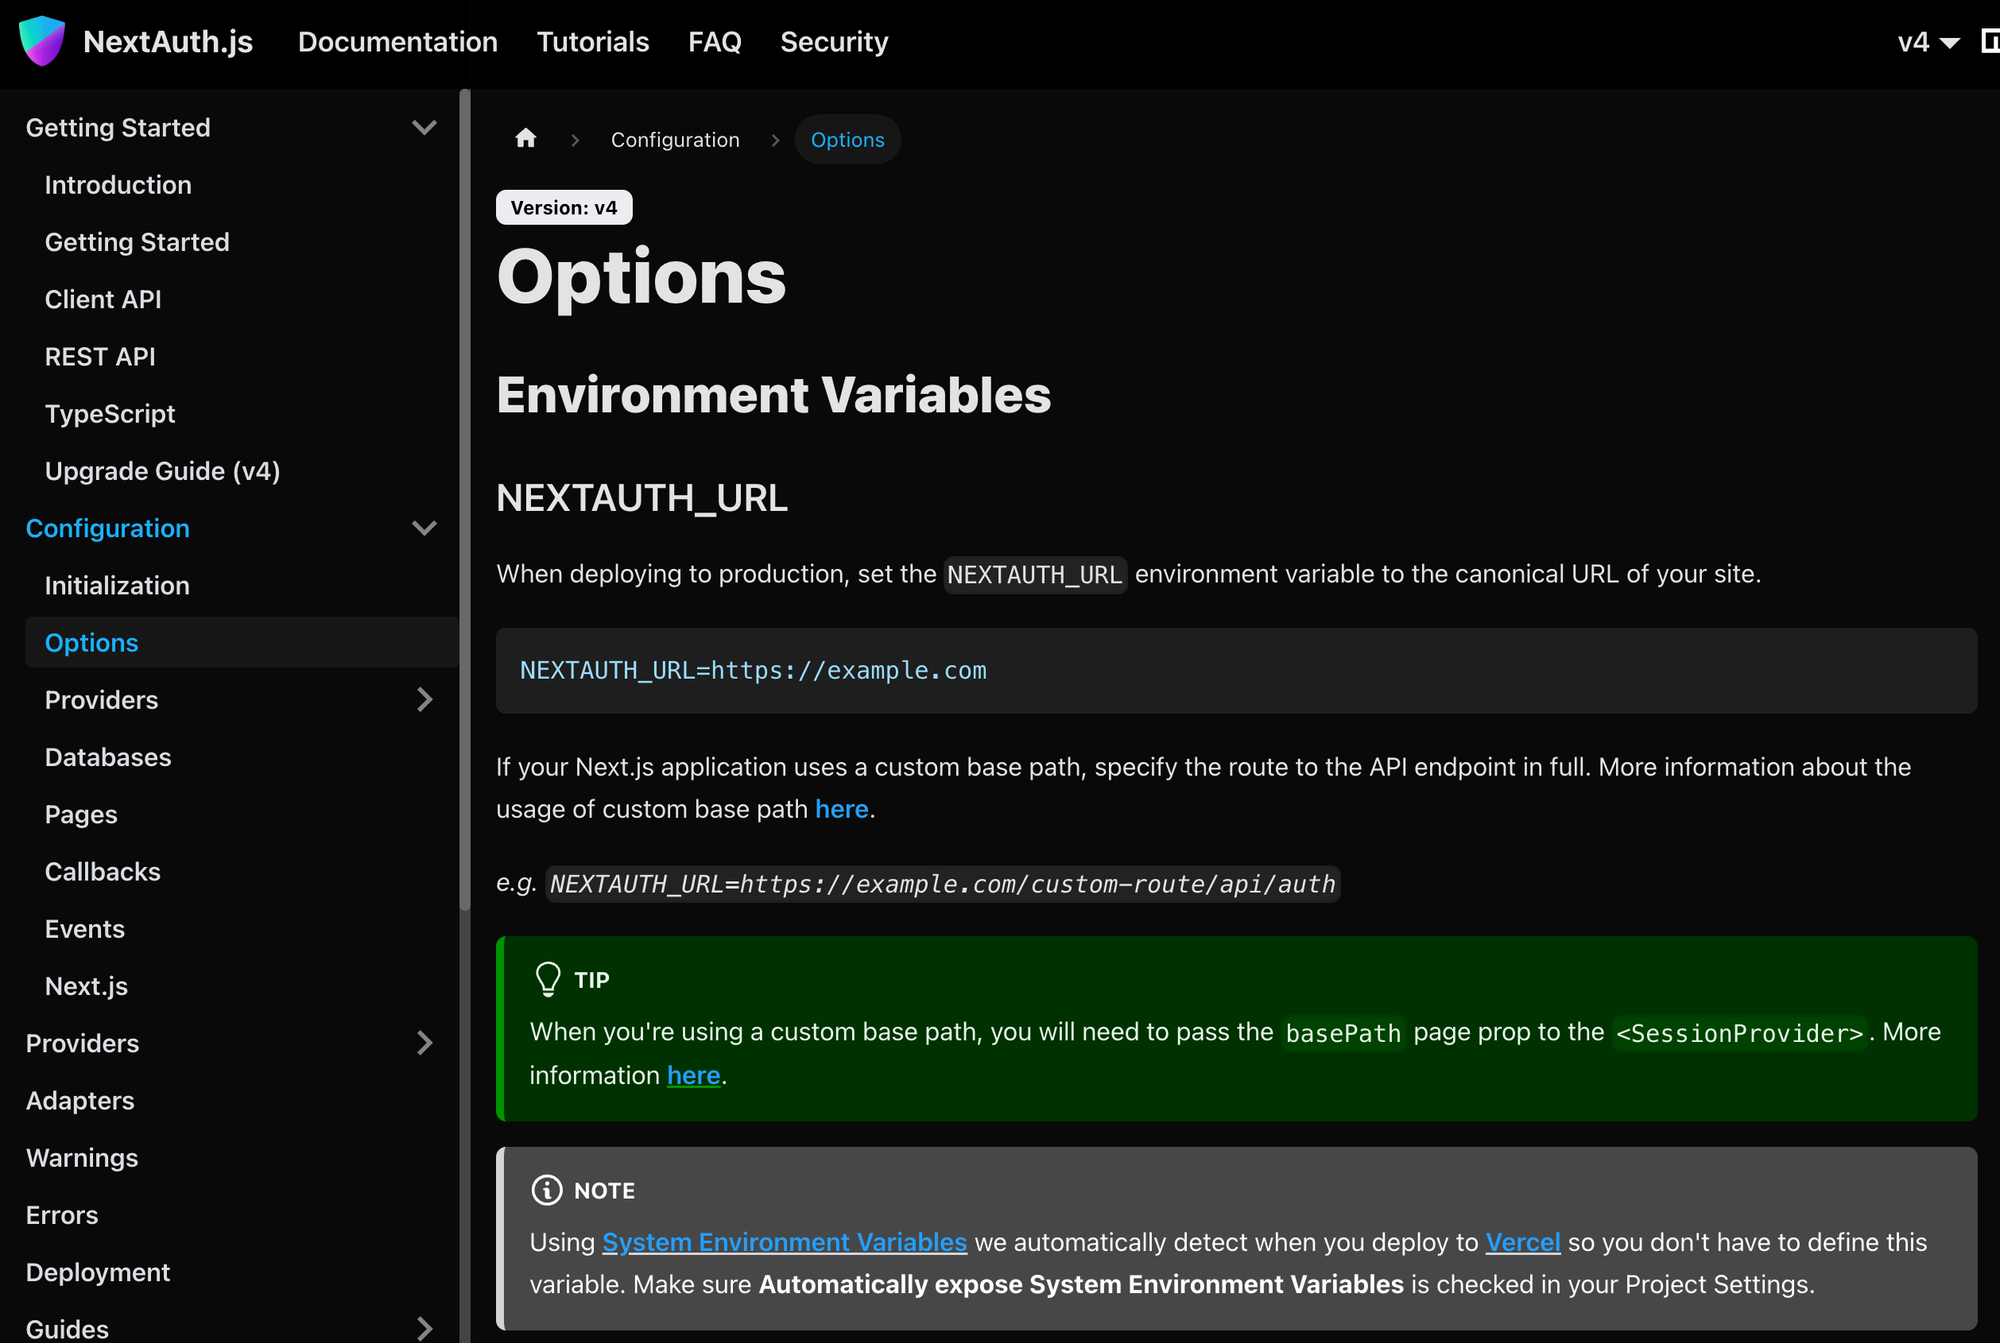The image size is (2000, 1343).
Task: Click the custom-route example code line
Action: pos(943,884)
